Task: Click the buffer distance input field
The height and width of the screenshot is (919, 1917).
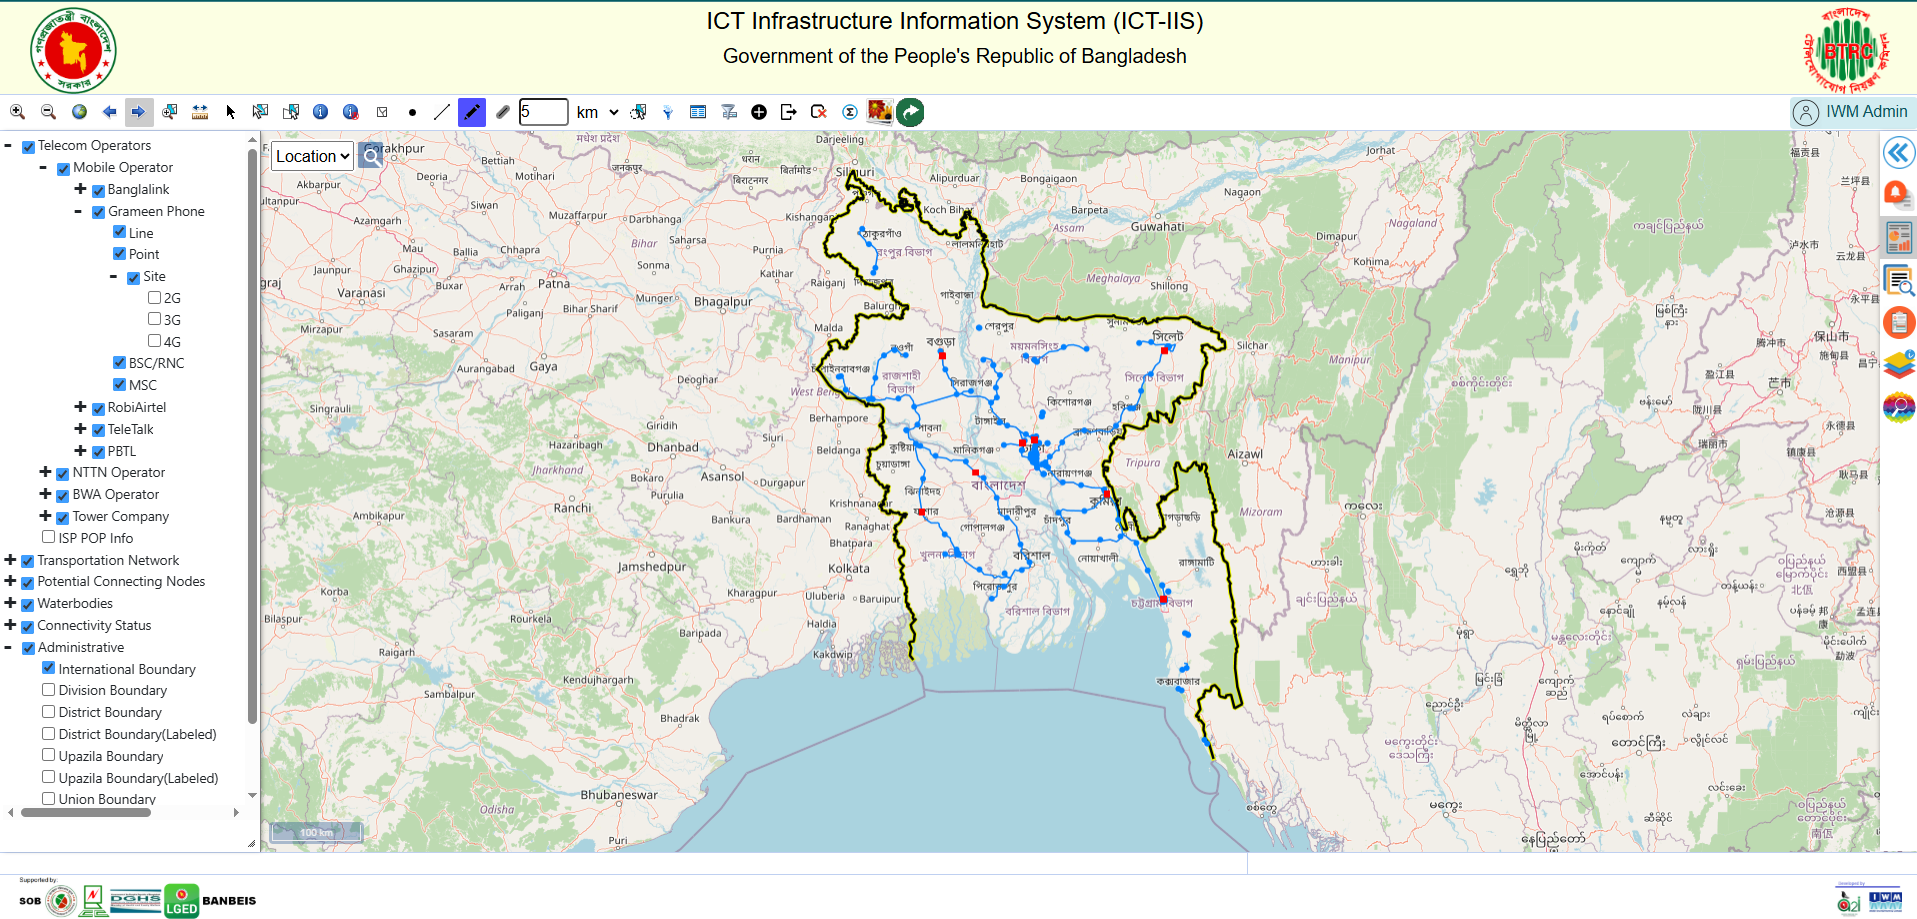Action: [x=543, y=112]
